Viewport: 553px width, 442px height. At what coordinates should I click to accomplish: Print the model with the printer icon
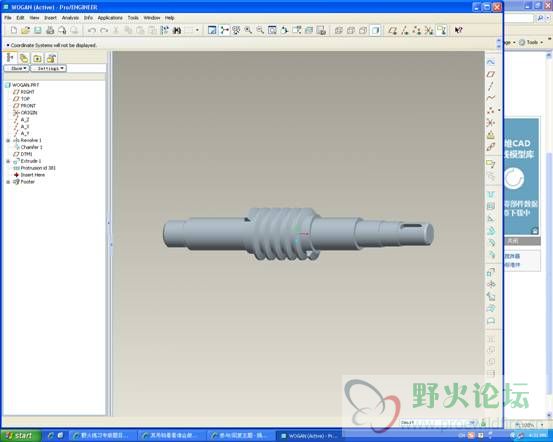50,30
